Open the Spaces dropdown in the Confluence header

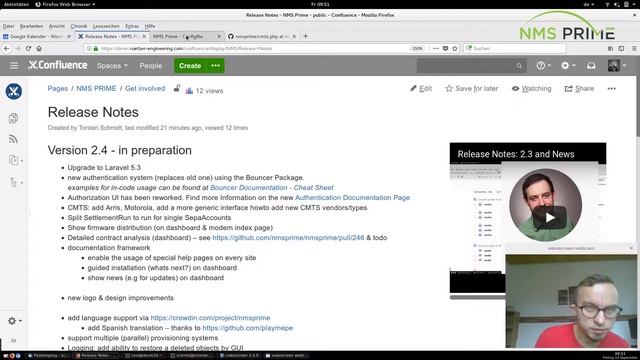[x=112, y=66]
